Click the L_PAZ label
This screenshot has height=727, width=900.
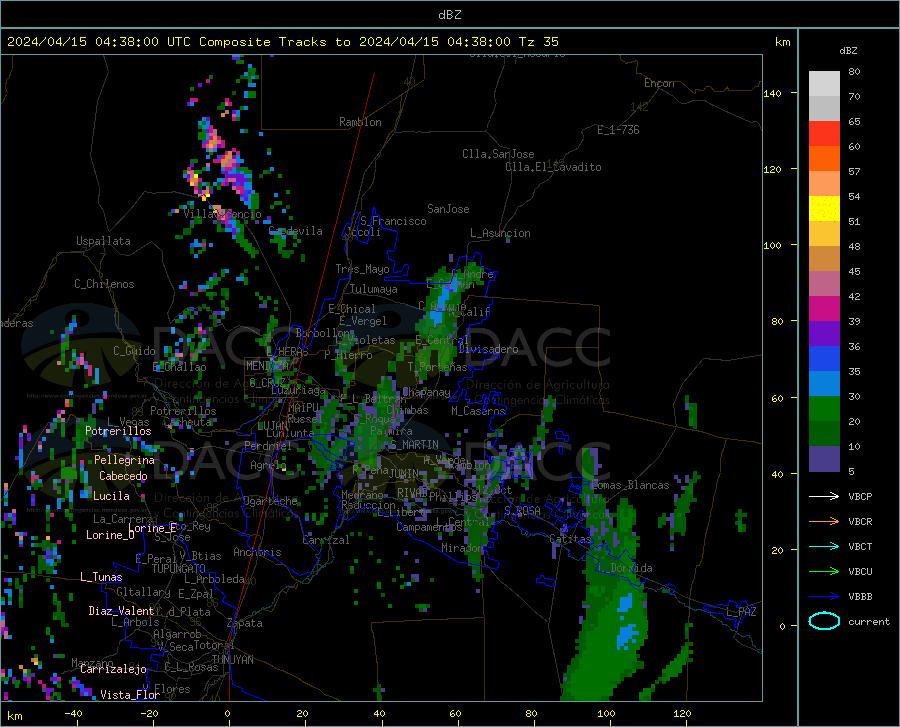742,612
